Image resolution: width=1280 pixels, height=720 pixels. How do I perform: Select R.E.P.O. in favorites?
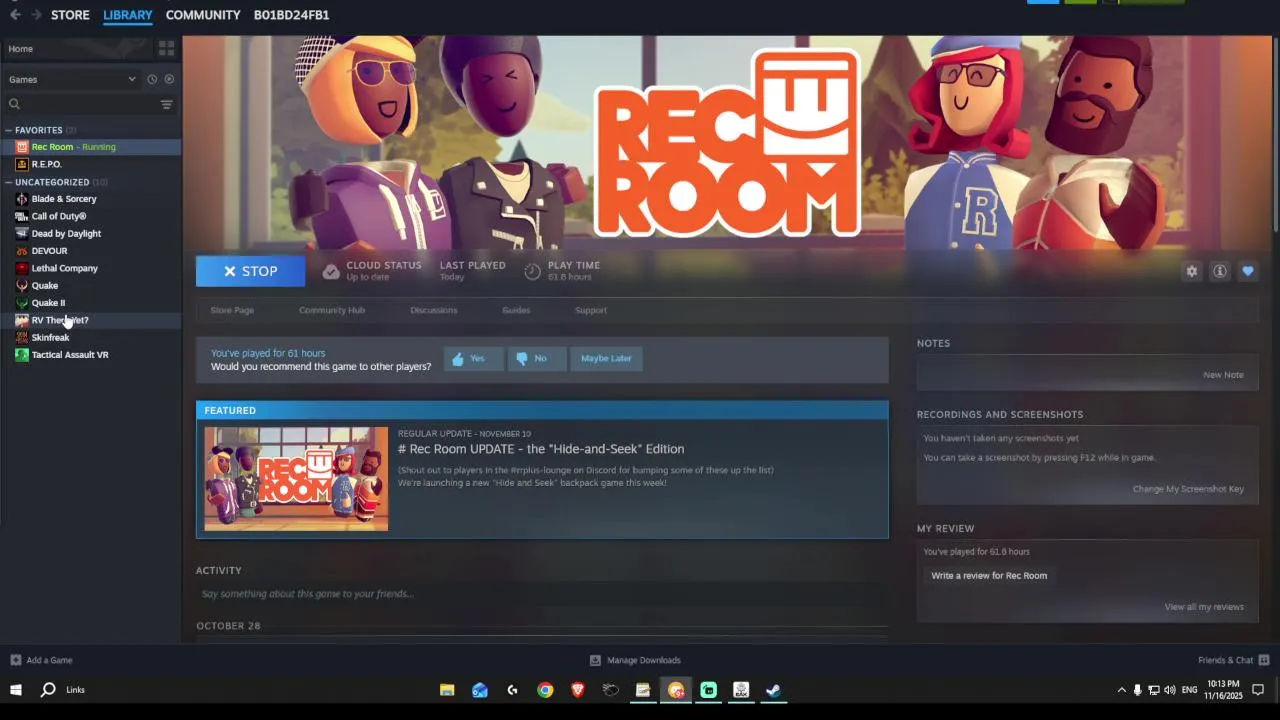click(x=90, y=164)
